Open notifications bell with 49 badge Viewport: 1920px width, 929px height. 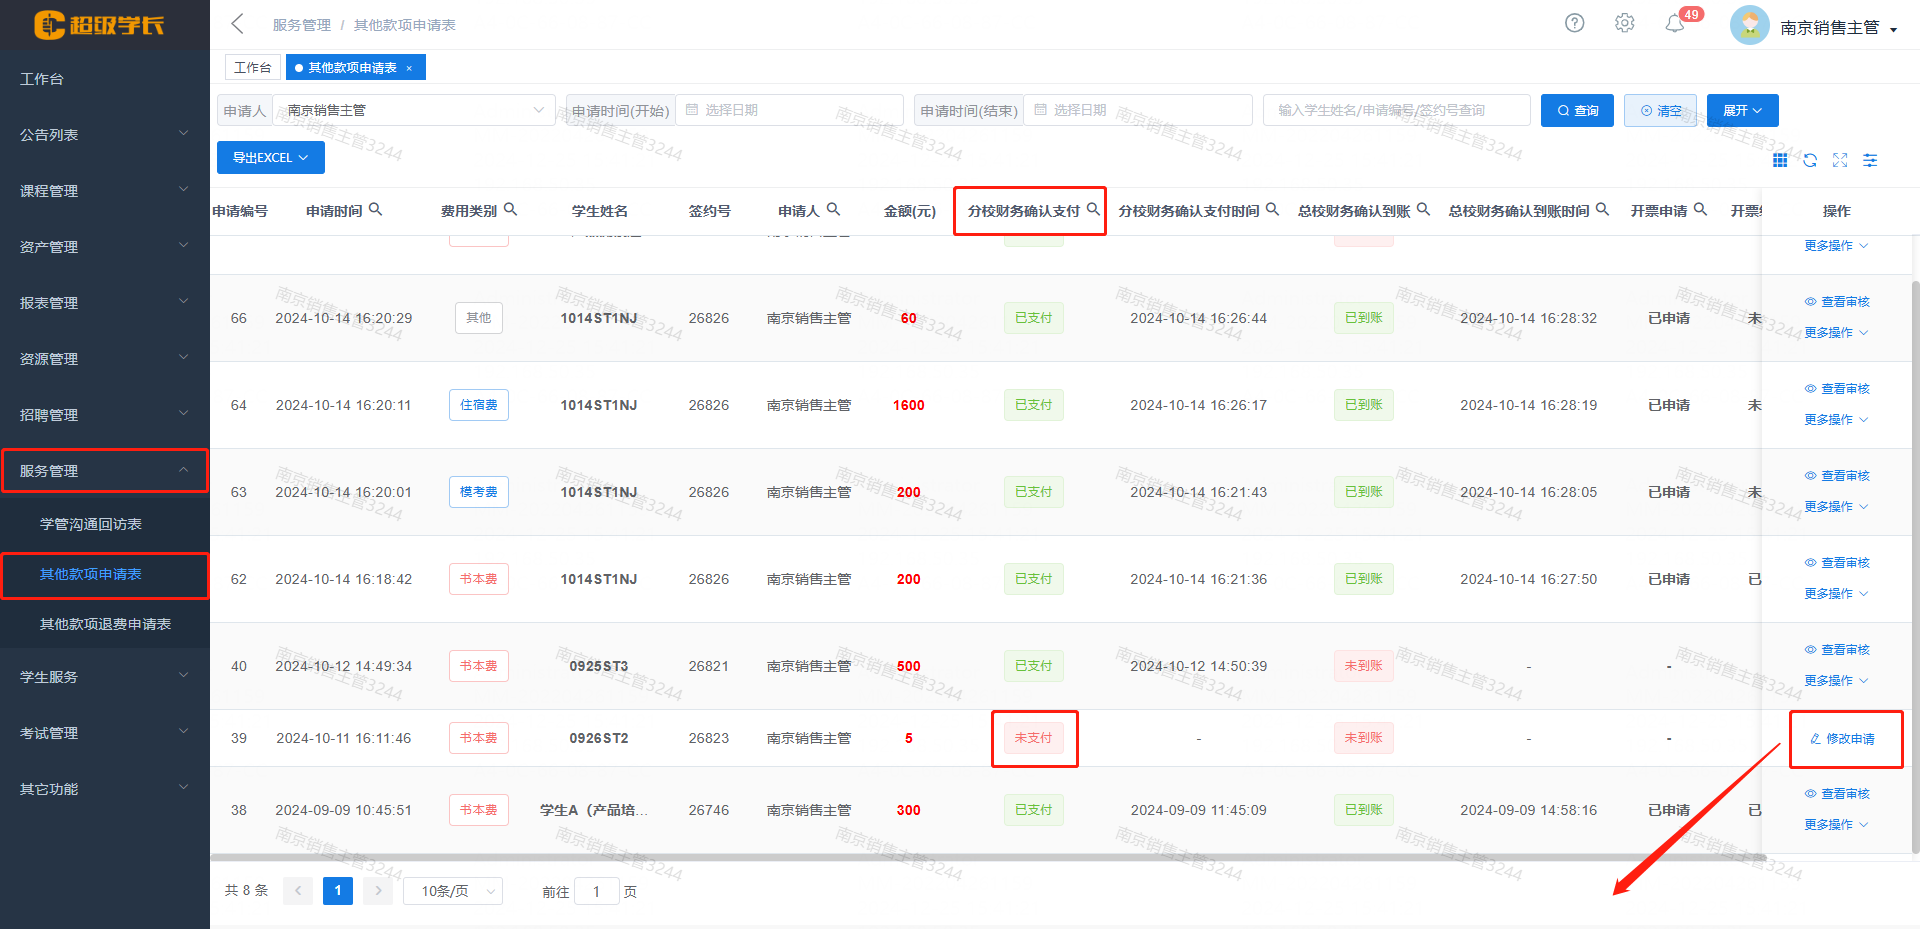click(1675, 23)
